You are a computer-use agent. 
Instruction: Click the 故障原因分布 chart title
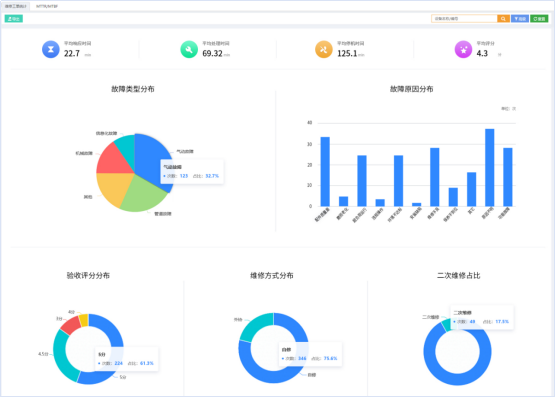click(412, 89)
